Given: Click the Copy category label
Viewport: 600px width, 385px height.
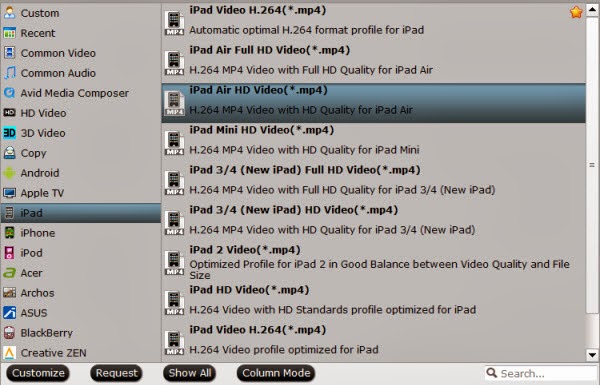Looking at the screenshot, I should (x=33, y=153).
